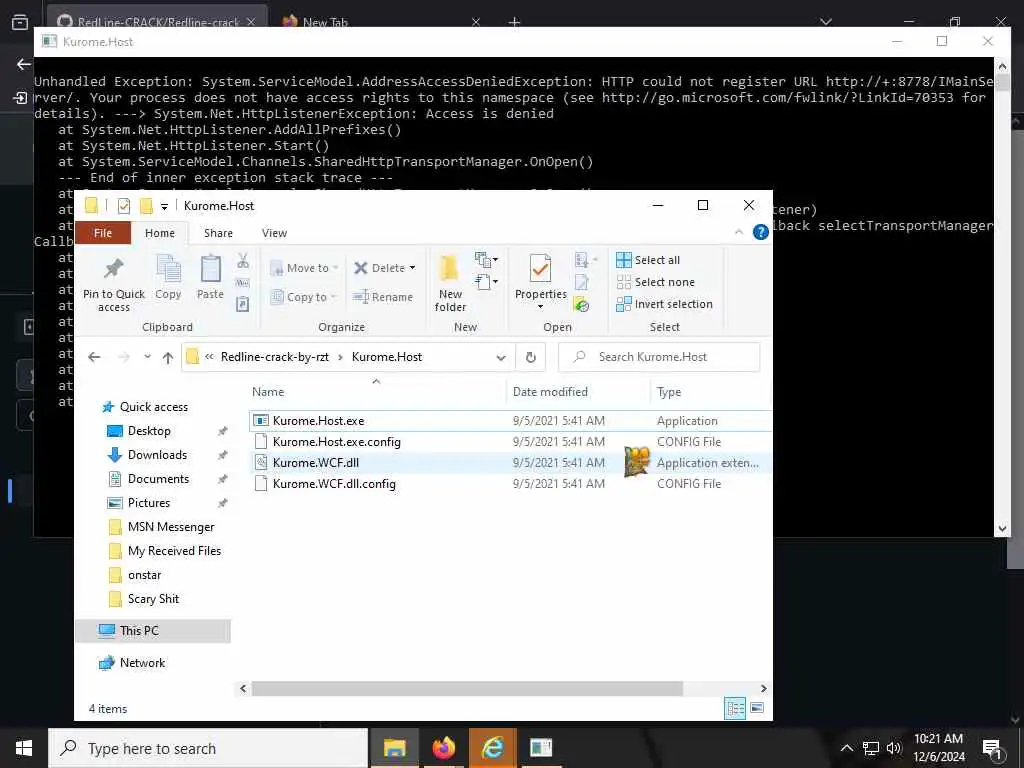The height and width of the screenshot is (768, 1024).
Task: Click the Redline-crack-by-rzt breadcrumb
Action: [275, 357]
